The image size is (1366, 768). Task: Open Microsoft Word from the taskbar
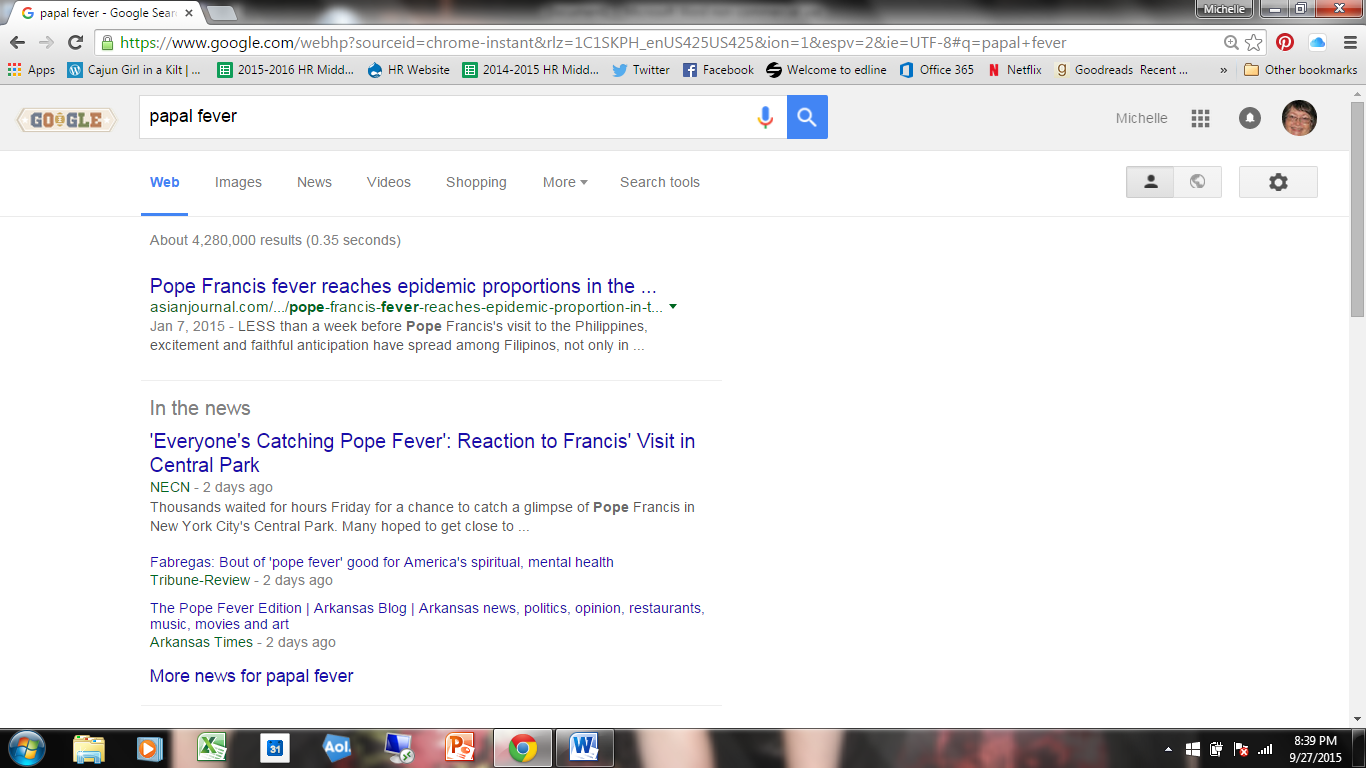tap(583, 748)
